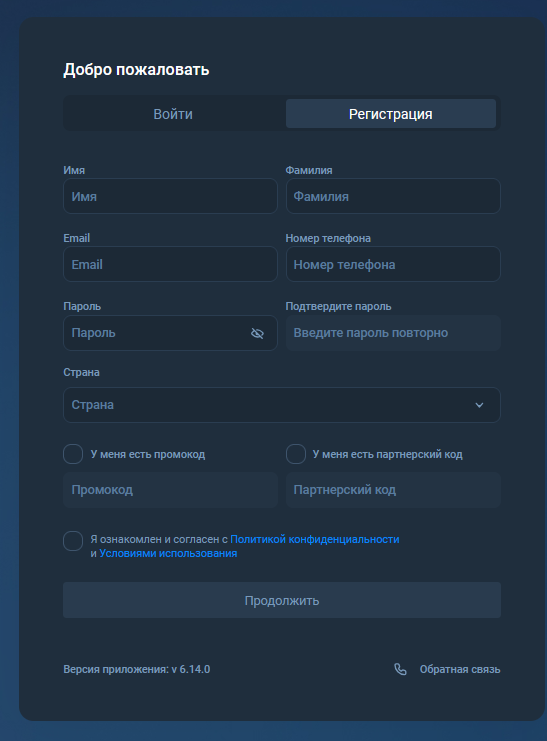Open the Политикой конфиденциальности link
Screen dimensions: 547x741
point(314,539)
